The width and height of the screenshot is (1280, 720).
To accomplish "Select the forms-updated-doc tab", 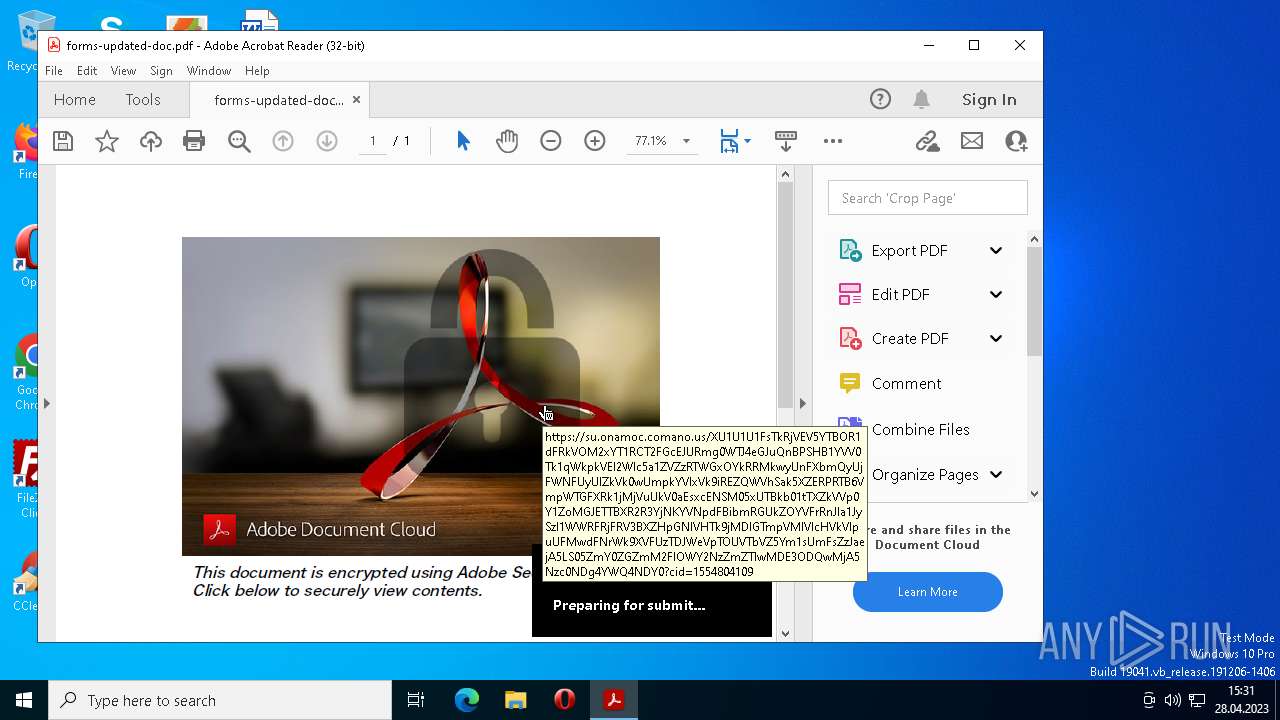I will (x=279, y=100).
